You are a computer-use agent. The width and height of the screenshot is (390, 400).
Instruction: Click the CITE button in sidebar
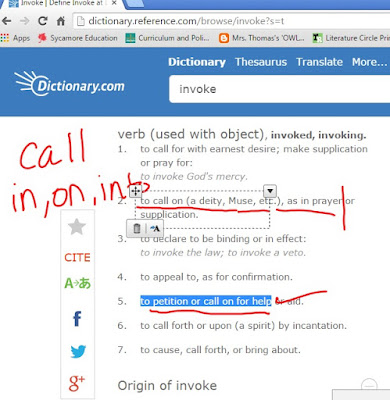[77, 257]
